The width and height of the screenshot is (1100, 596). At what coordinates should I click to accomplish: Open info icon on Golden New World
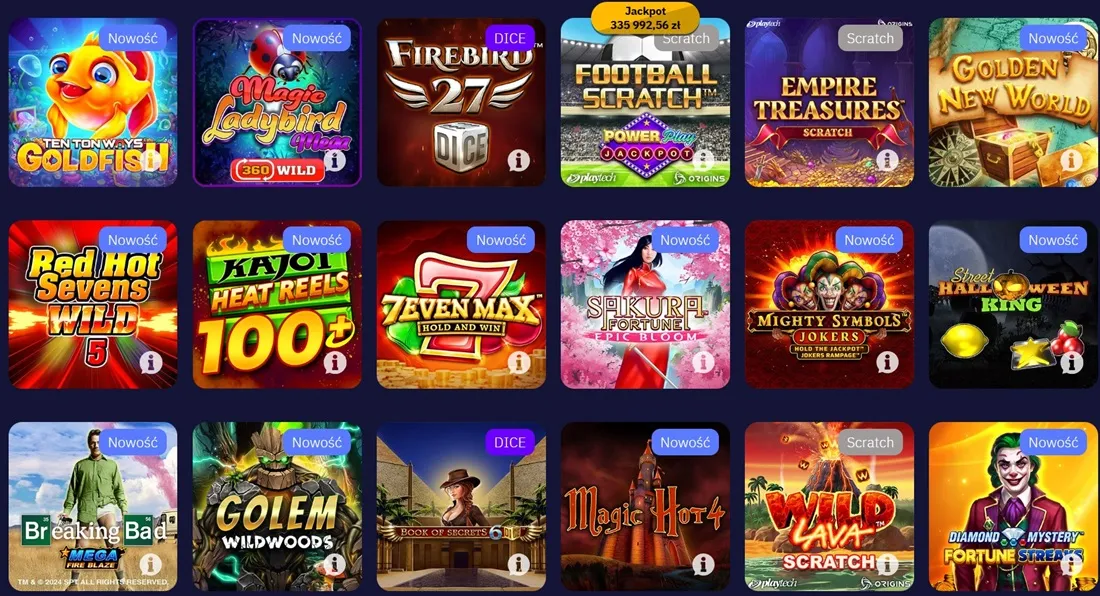coord(1071,161)
